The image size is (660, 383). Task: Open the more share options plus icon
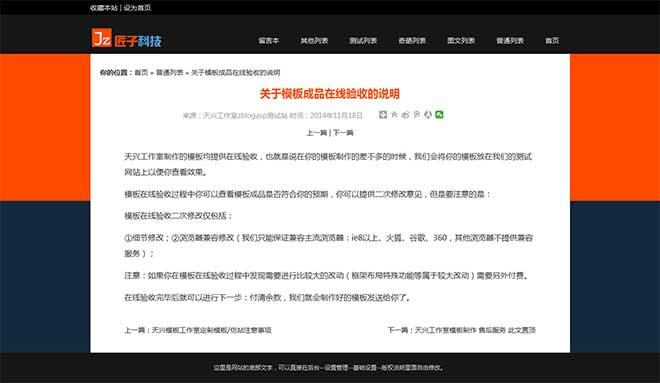(383, 114)
